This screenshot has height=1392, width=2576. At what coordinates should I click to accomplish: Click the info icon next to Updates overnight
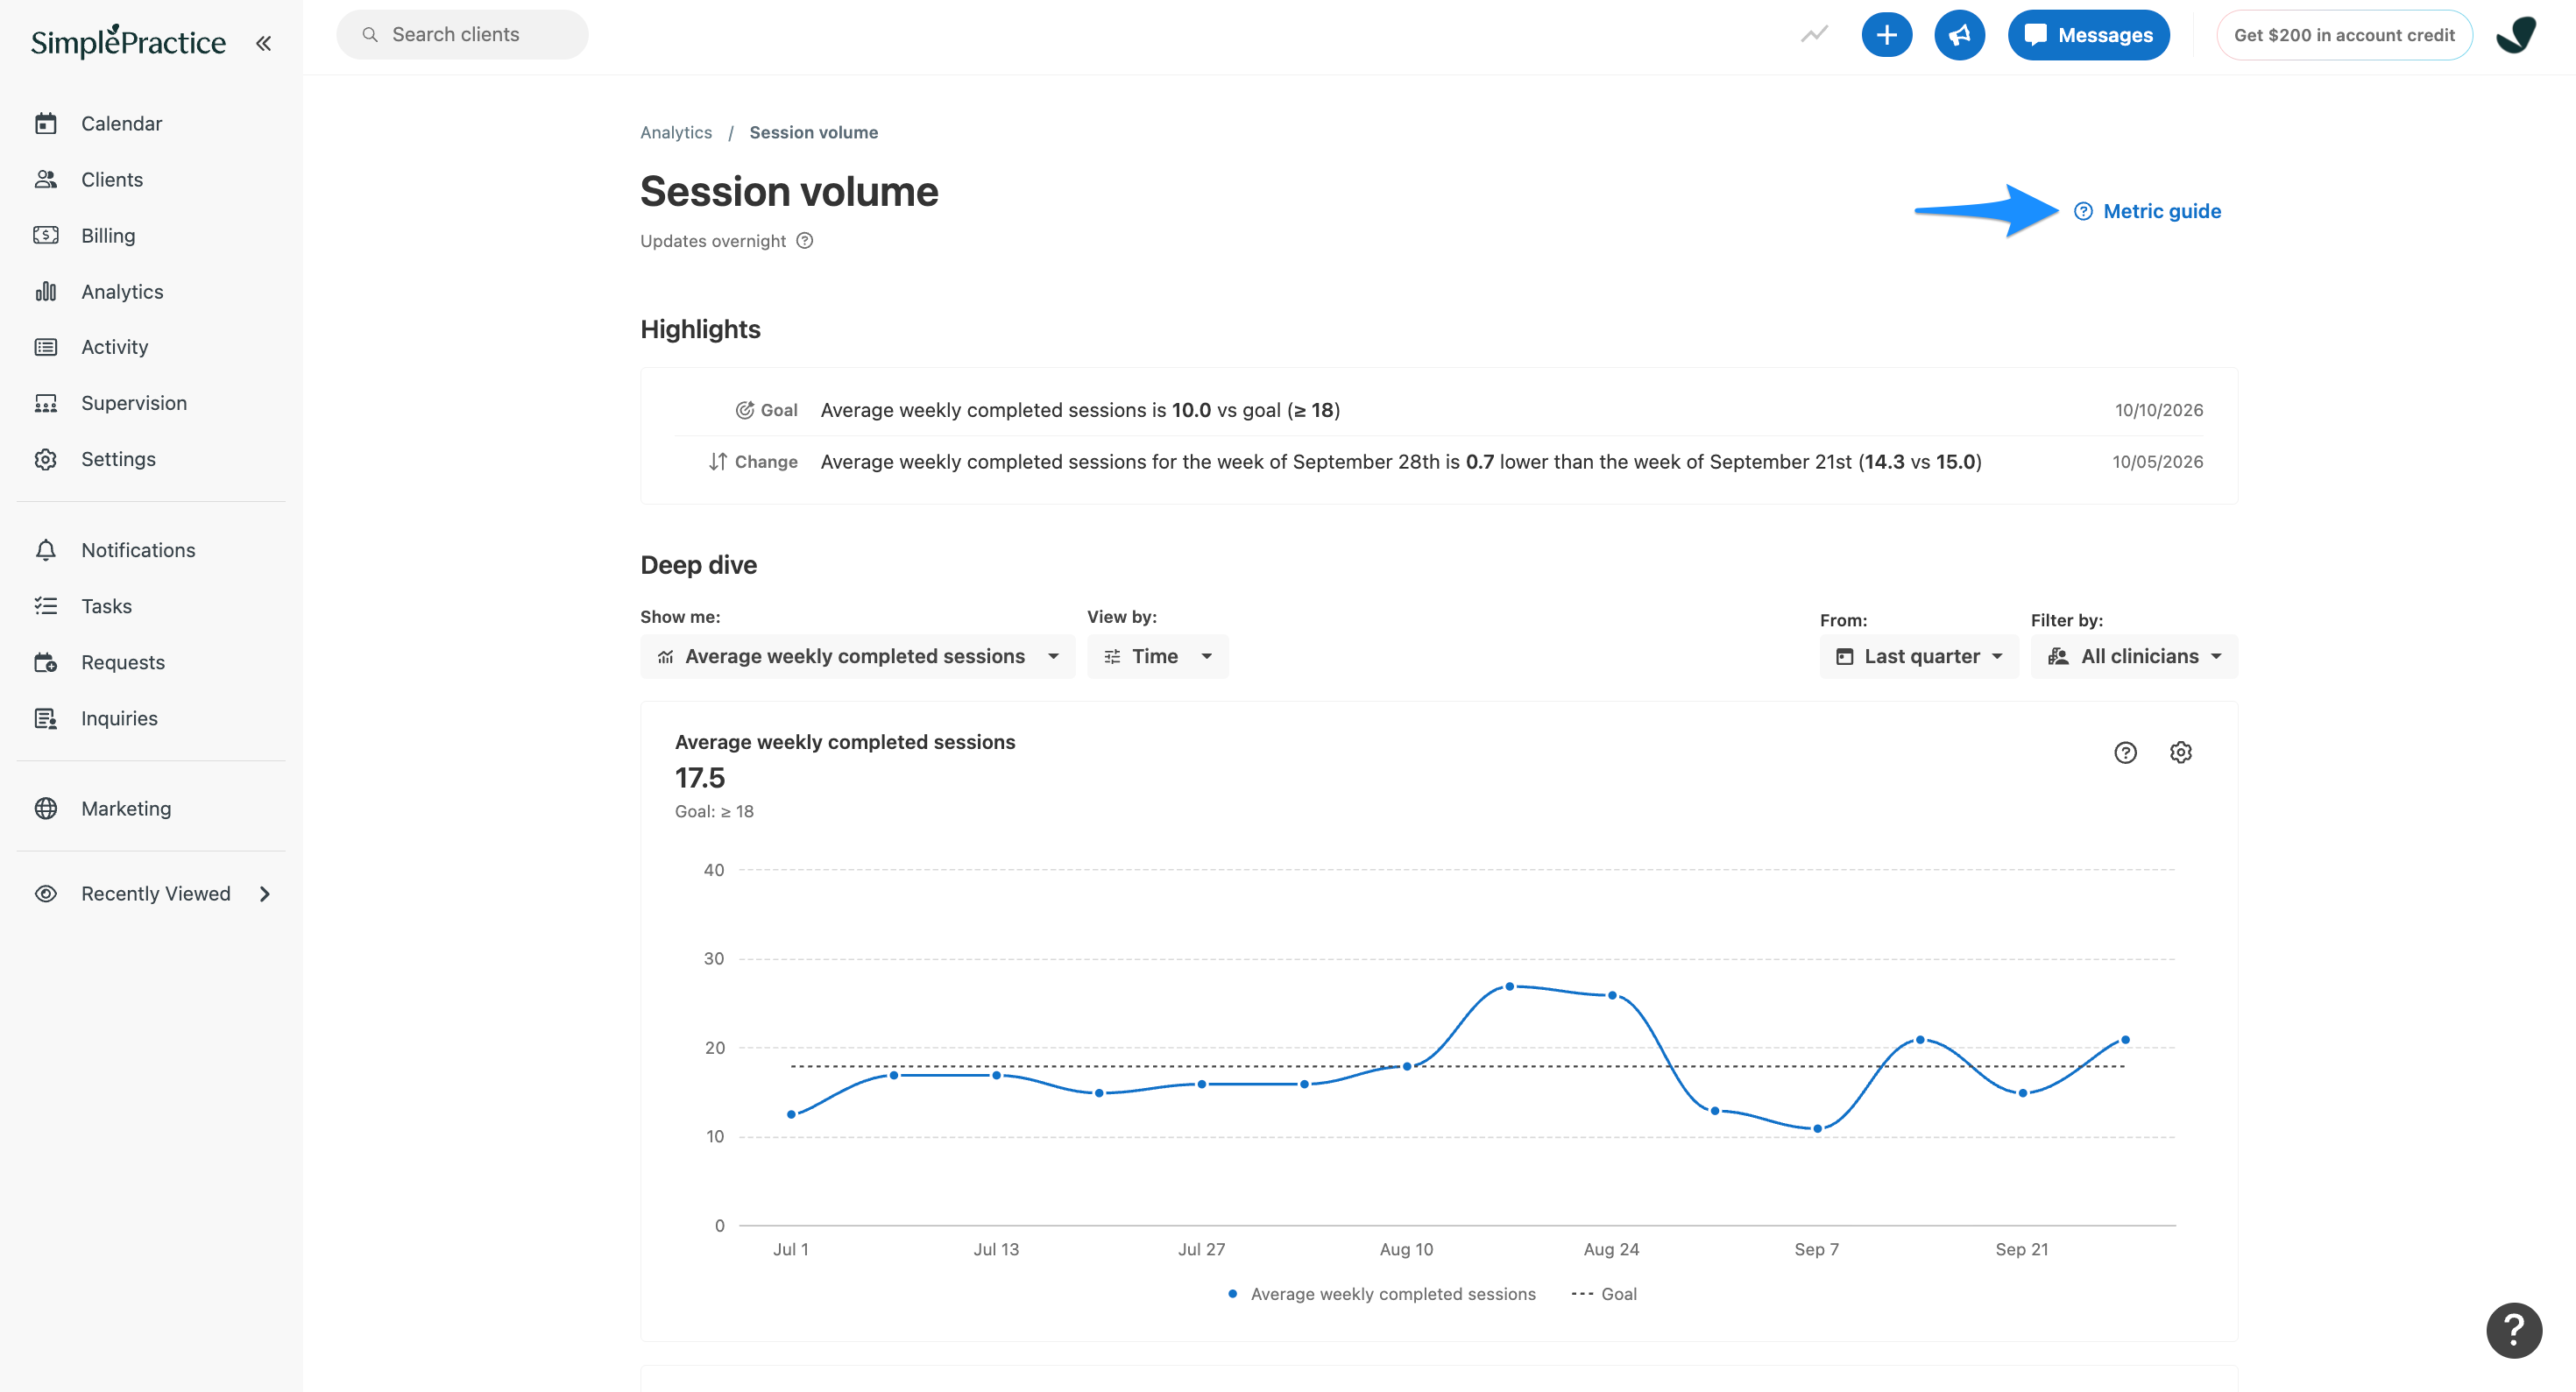pyautogui.click(x=804, y=240)
